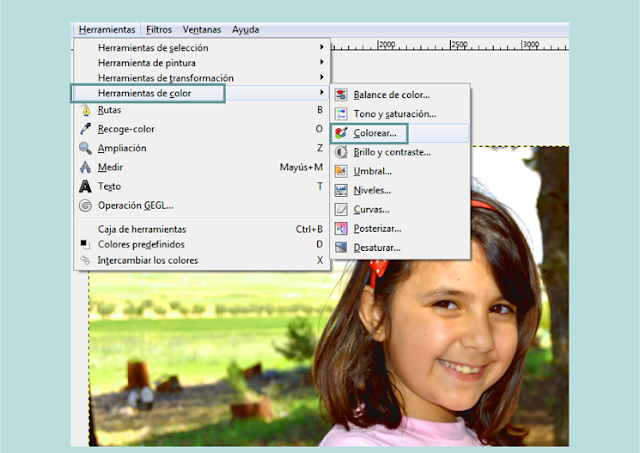Choose Curvas... option
Screen dimensions: 640x453
(400, 209)
